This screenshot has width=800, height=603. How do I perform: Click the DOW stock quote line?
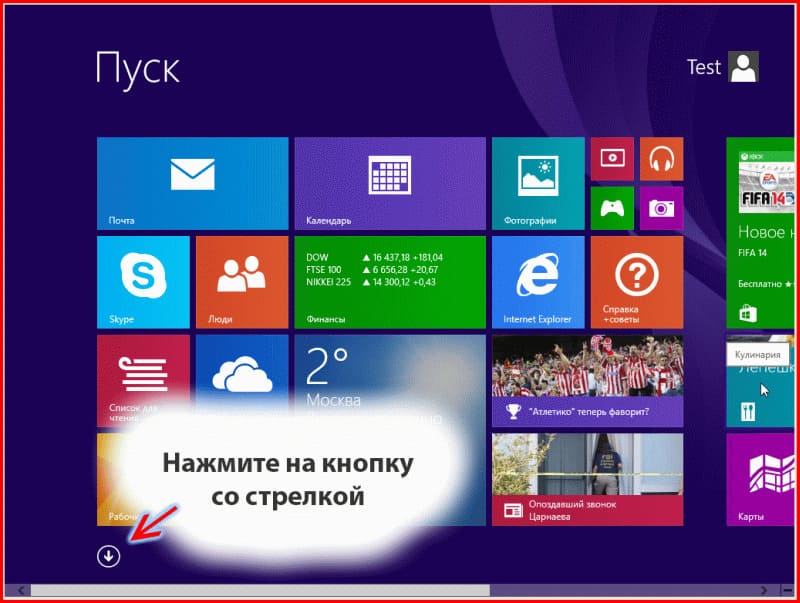pyautogui.click(x=374, y=258)
